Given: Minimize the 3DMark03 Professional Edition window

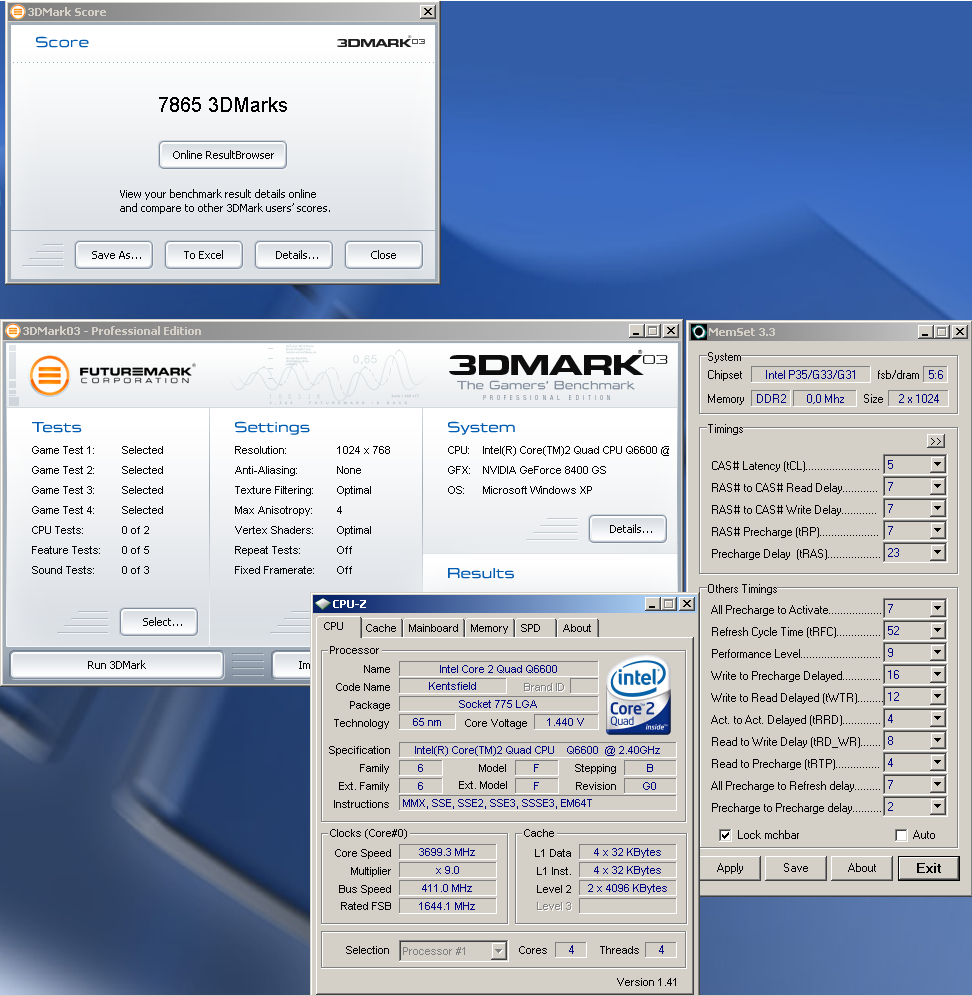Looking at the screenshot, I should 636,331.
